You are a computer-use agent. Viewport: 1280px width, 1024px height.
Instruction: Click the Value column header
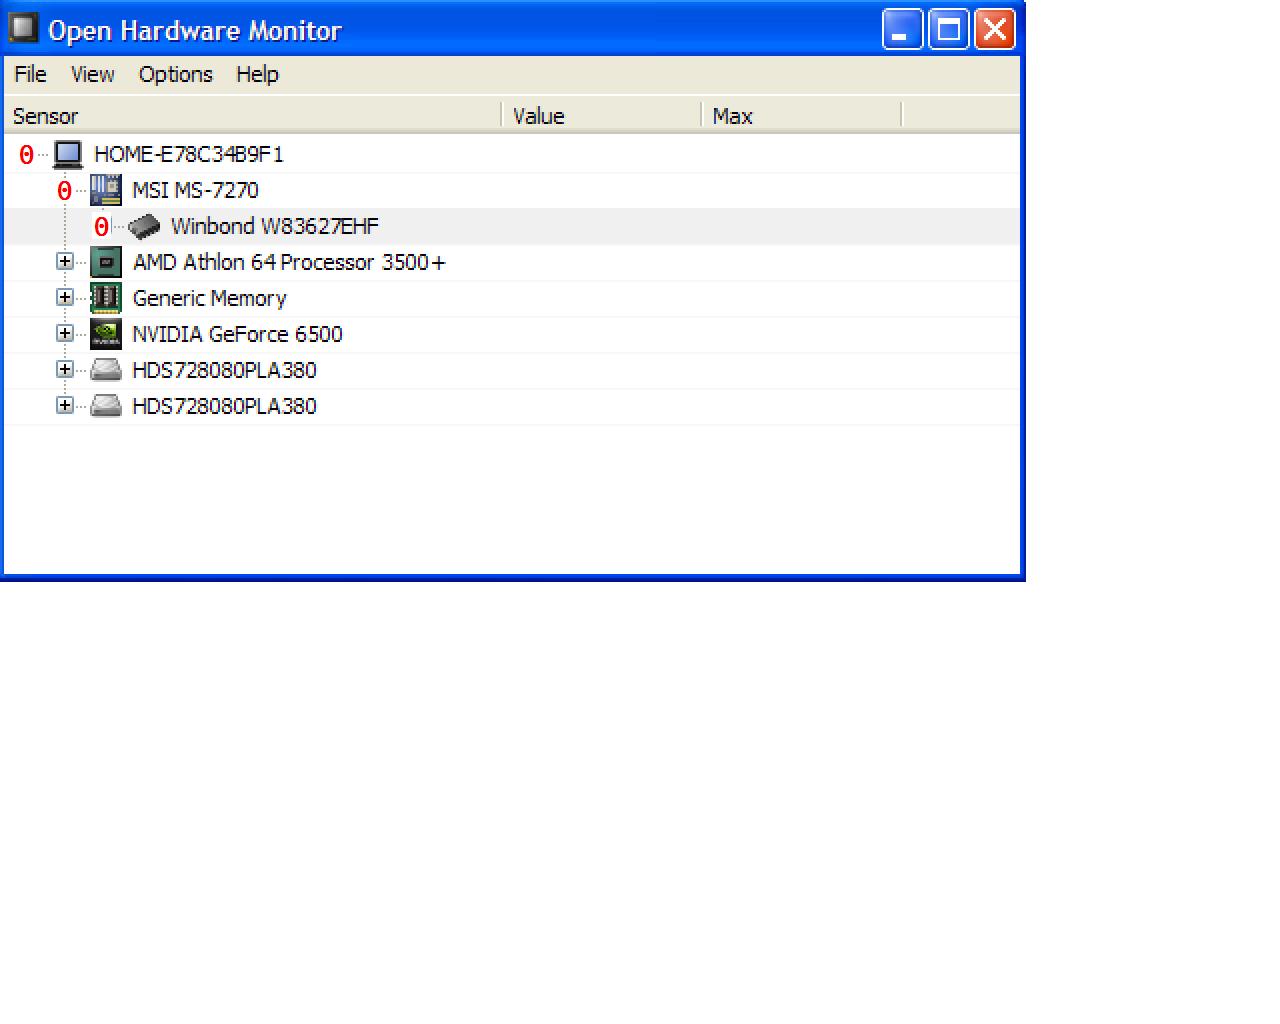pos(602,116)
